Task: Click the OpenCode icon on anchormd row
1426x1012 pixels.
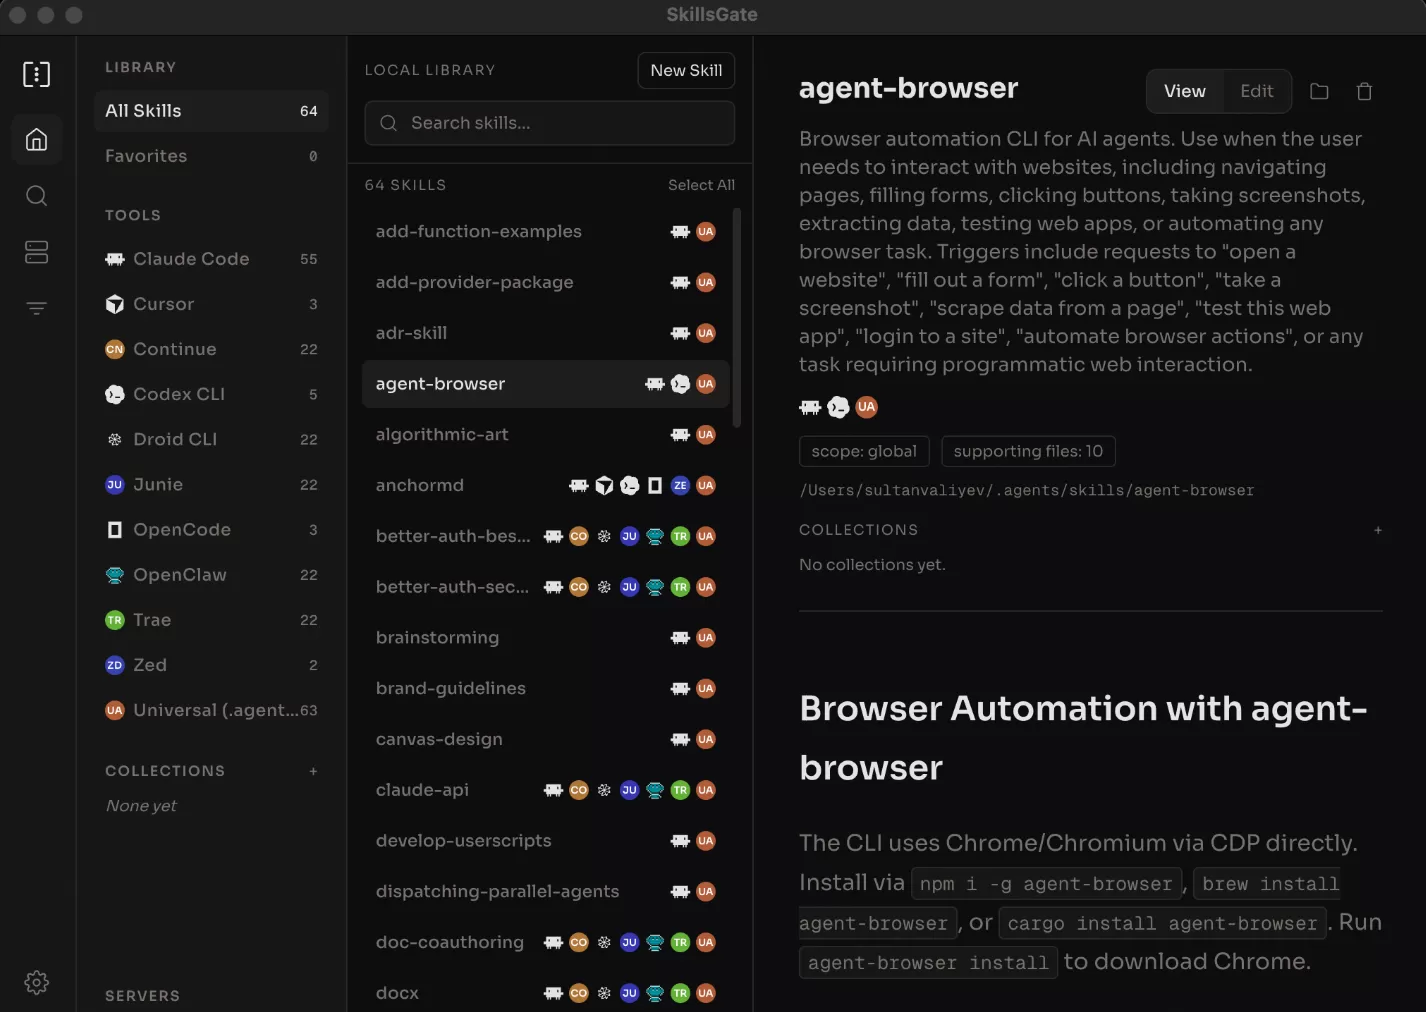Action: (655, 485)
